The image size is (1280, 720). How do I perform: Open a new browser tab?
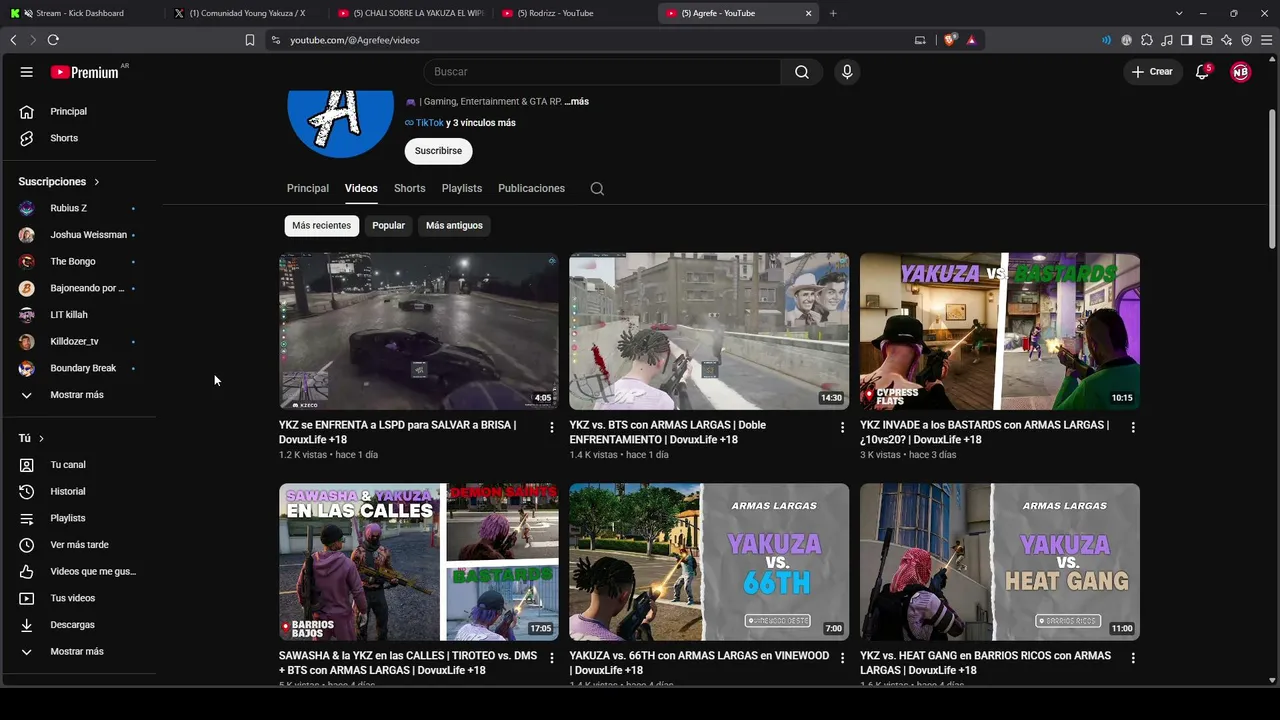click(x=833, y=13)
